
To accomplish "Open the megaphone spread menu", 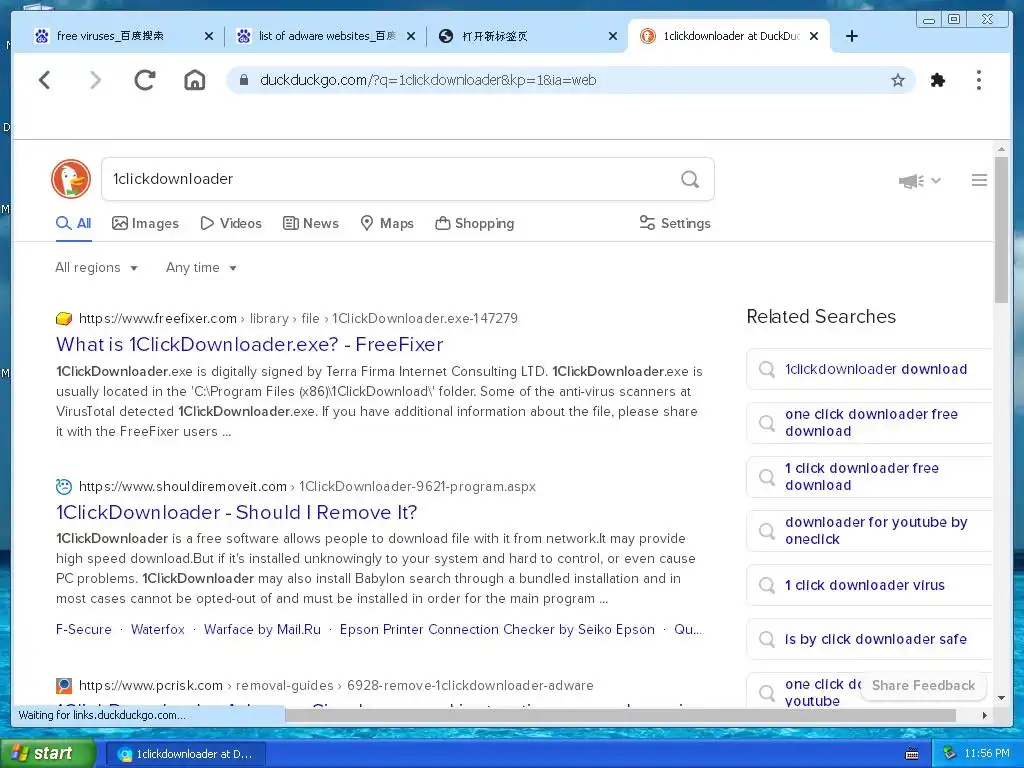I will 919,181.
